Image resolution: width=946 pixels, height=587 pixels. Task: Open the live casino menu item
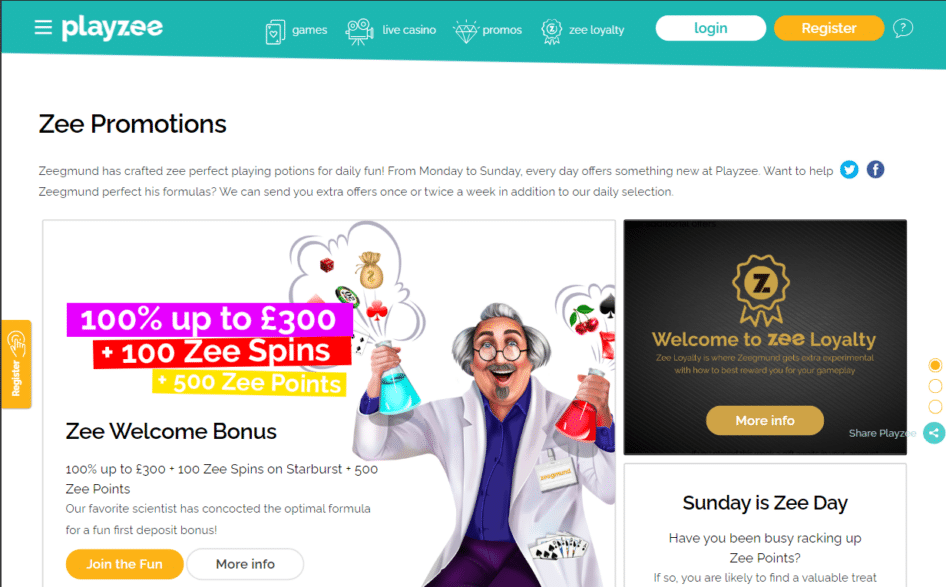click(409, 30)
